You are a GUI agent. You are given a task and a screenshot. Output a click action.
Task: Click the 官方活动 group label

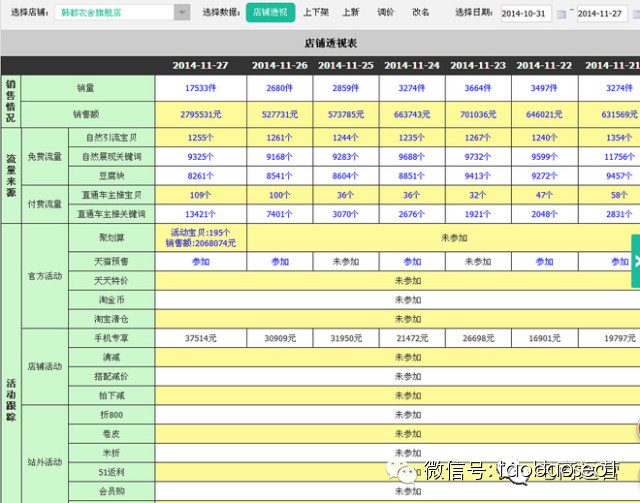tap(45, 276)
